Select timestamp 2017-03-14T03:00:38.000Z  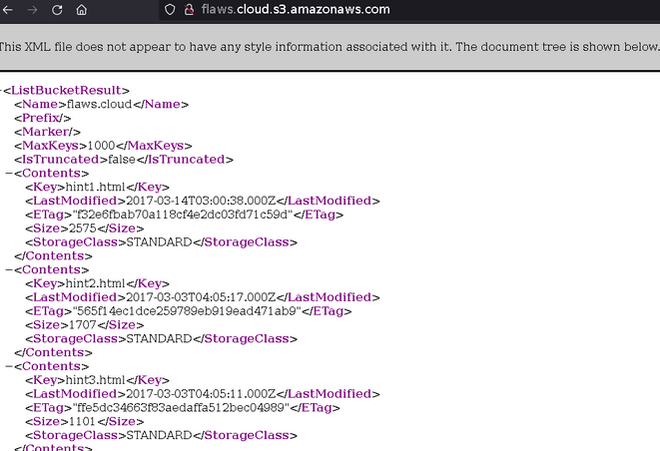[x=201, y=201]
